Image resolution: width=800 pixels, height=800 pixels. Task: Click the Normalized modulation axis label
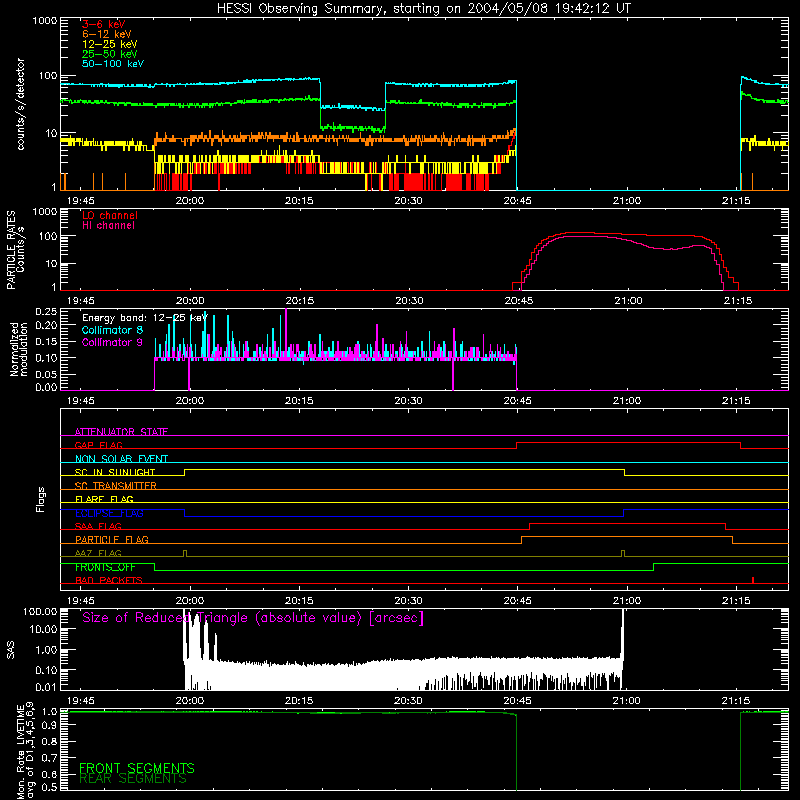[19, 349]
